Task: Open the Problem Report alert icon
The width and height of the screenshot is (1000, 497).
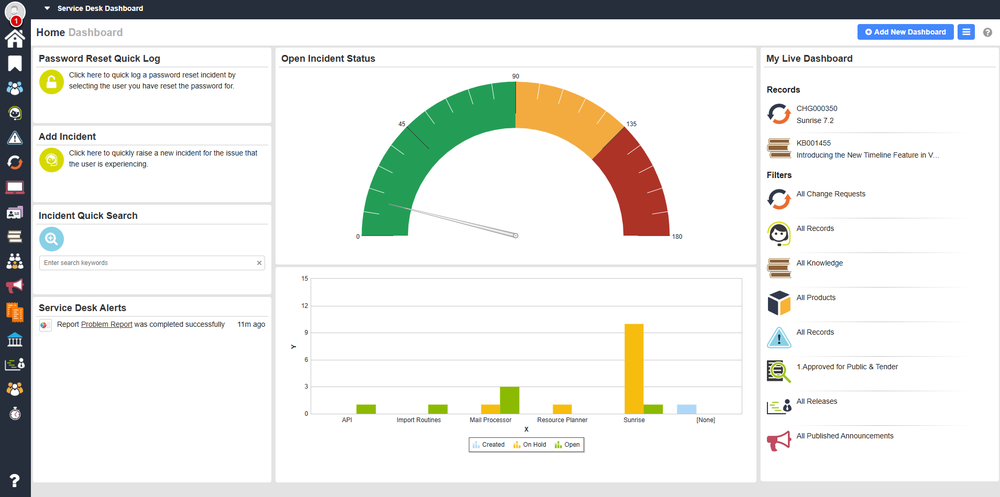Action: pos(45,325)
